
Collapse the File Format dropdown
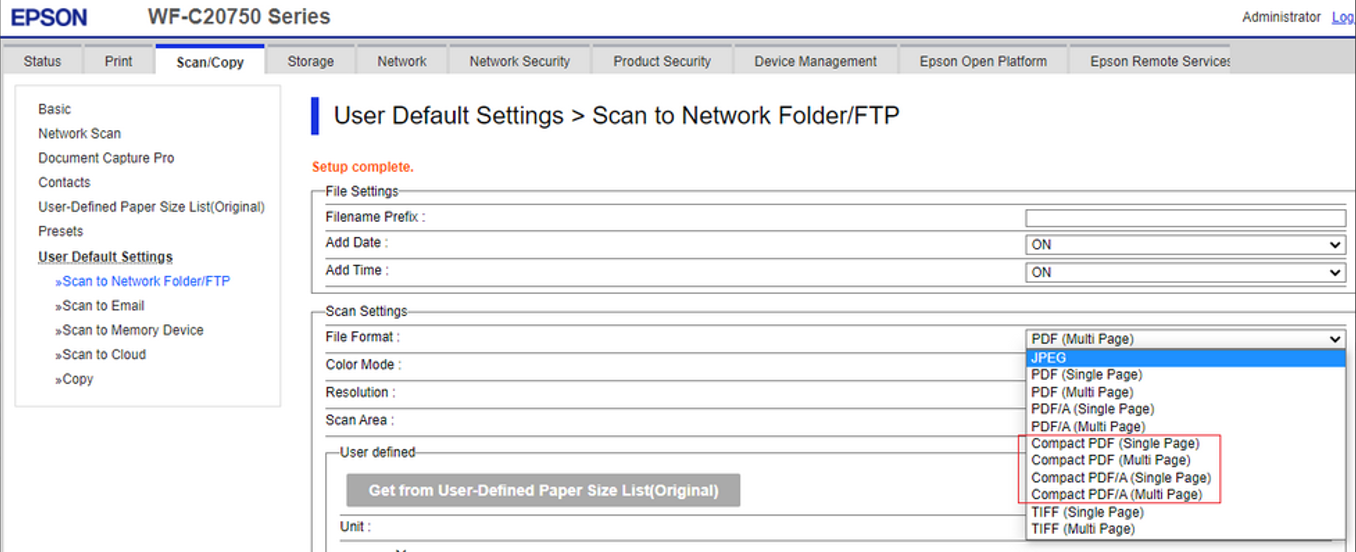[x=1185, y=339]
